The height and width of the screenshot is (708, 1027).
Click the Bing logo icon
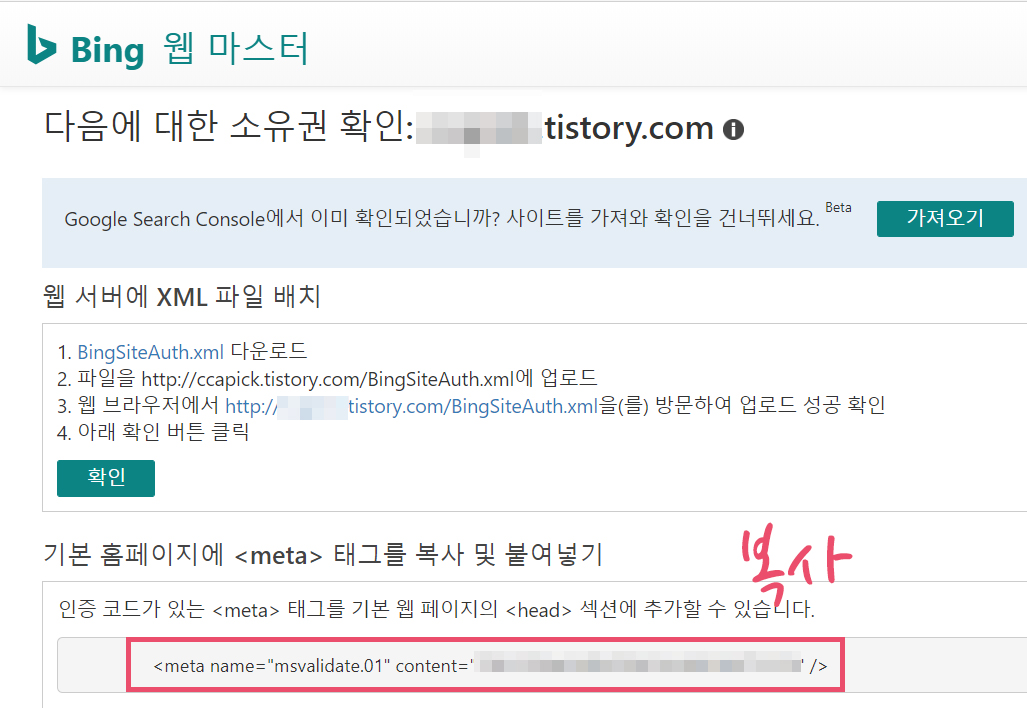[x=41, y=45]
